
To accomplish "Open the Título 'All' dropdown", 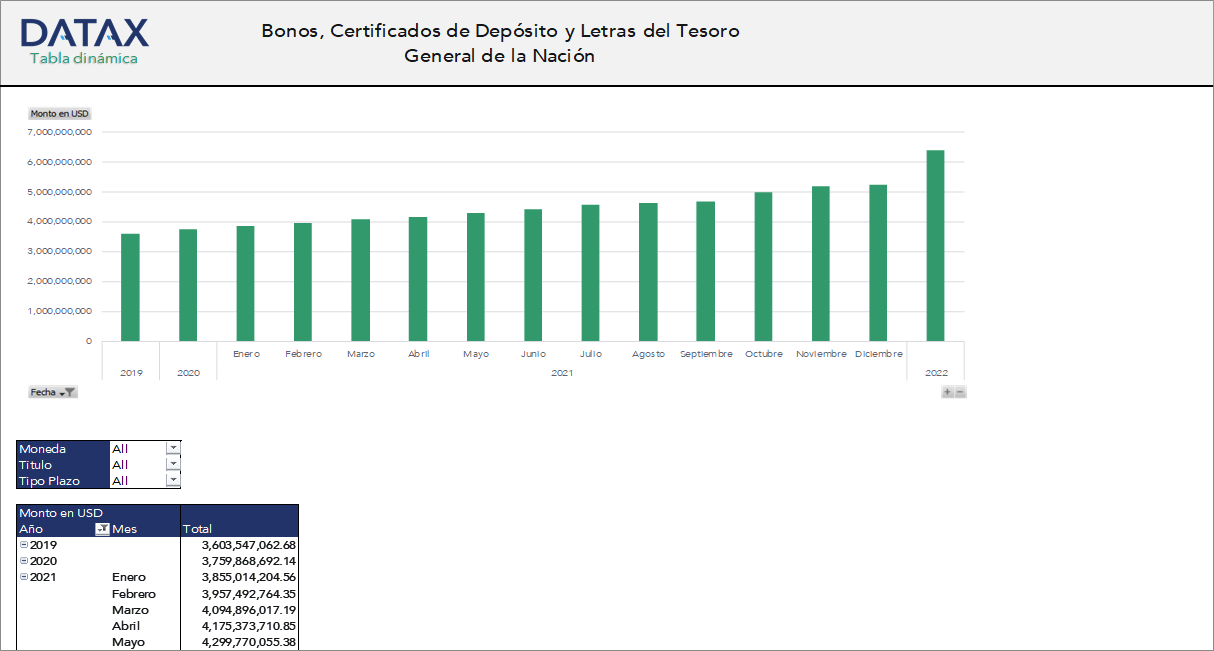I will click(x=172, y=464).
